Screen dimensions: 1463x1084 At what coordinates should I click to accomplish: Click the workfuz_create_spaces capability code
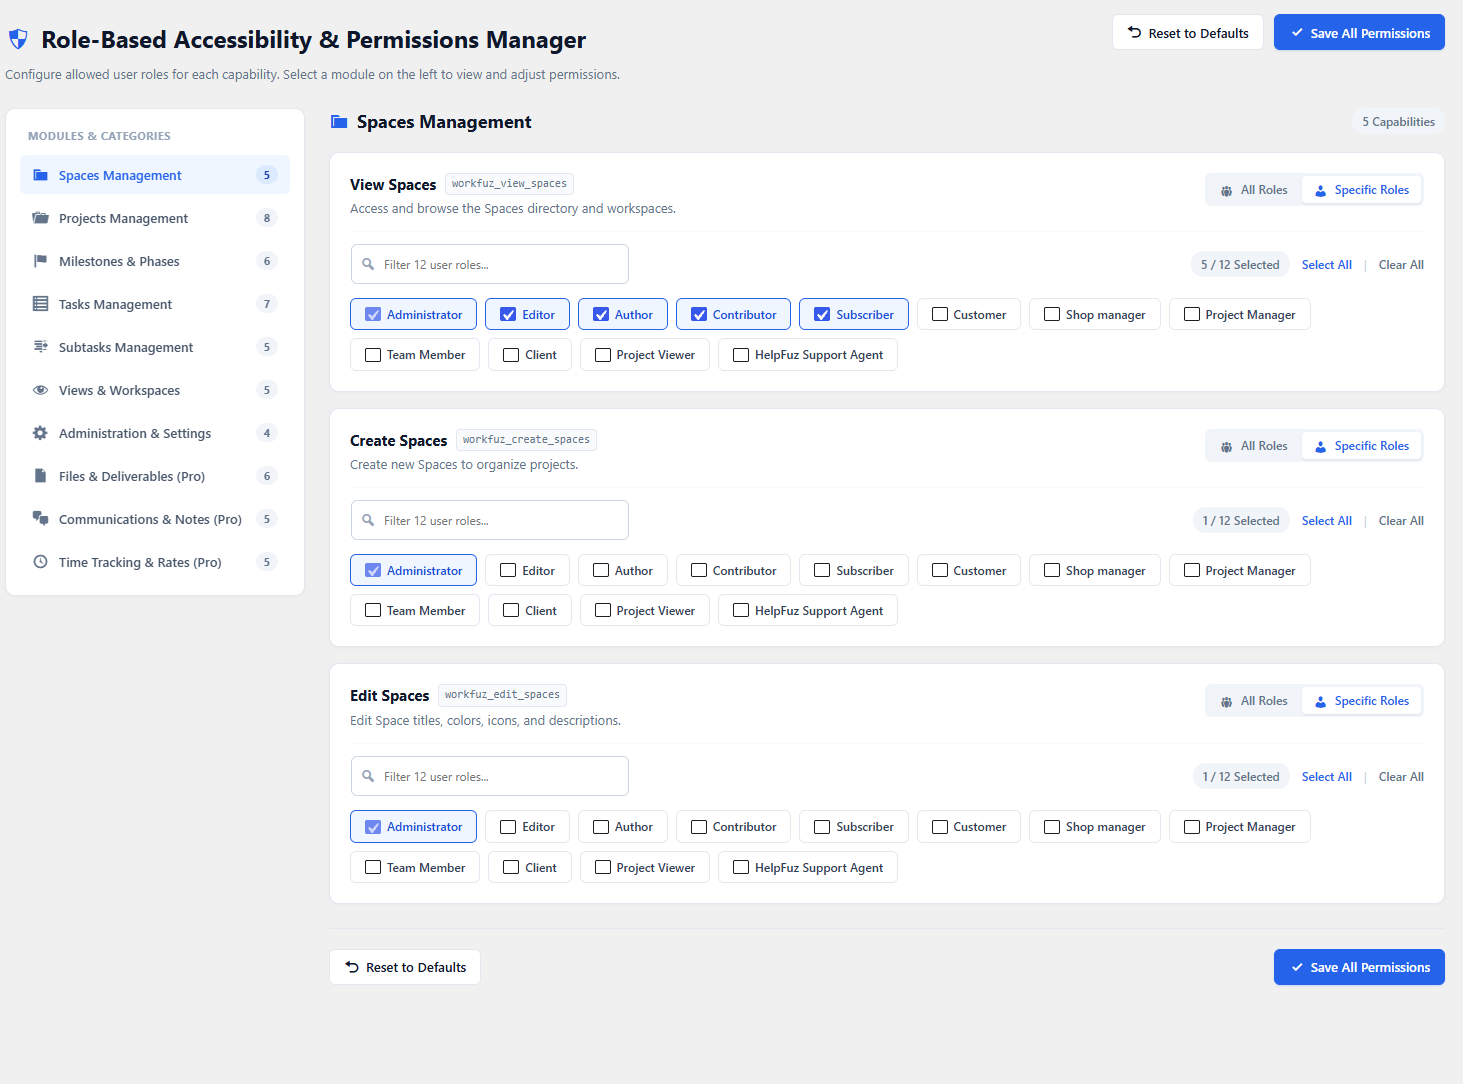click(526, 440)
